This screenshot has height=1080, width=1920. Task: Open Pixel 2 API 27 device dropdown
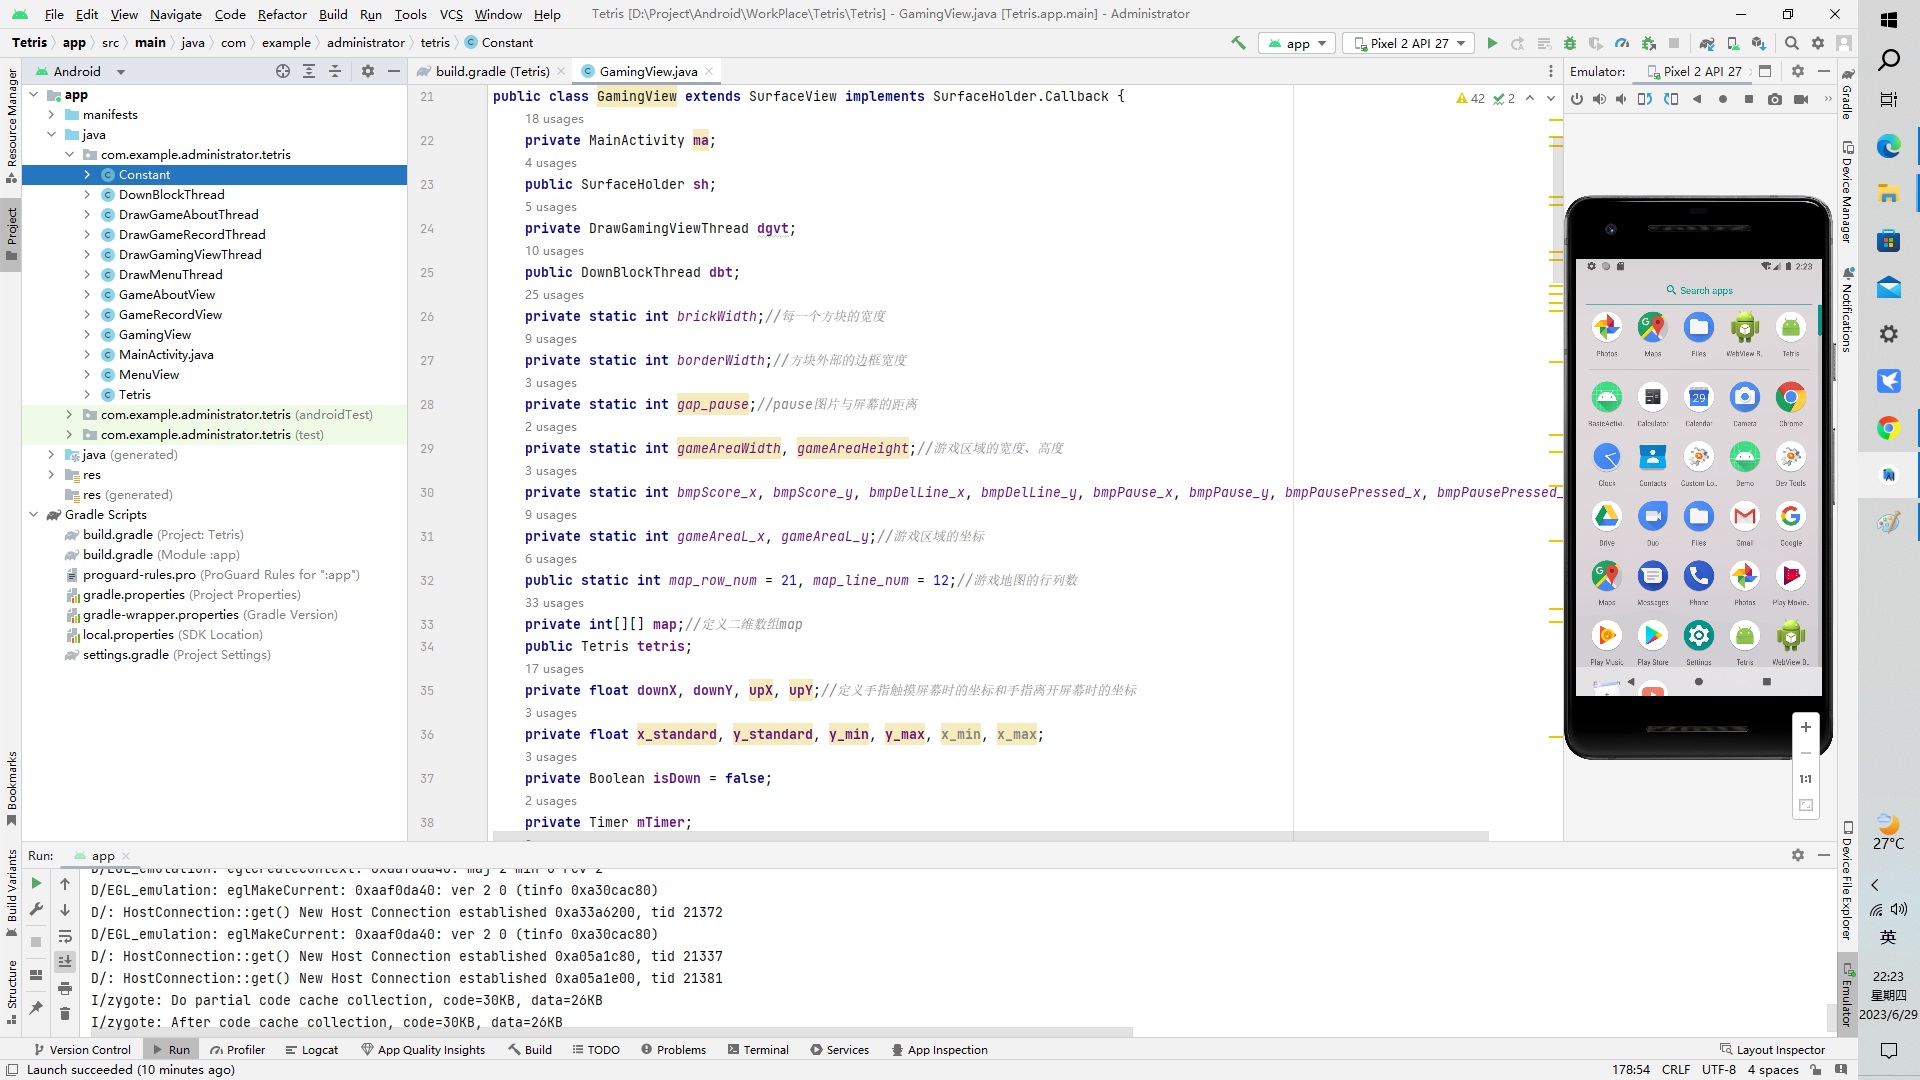tap(1409, 43)
